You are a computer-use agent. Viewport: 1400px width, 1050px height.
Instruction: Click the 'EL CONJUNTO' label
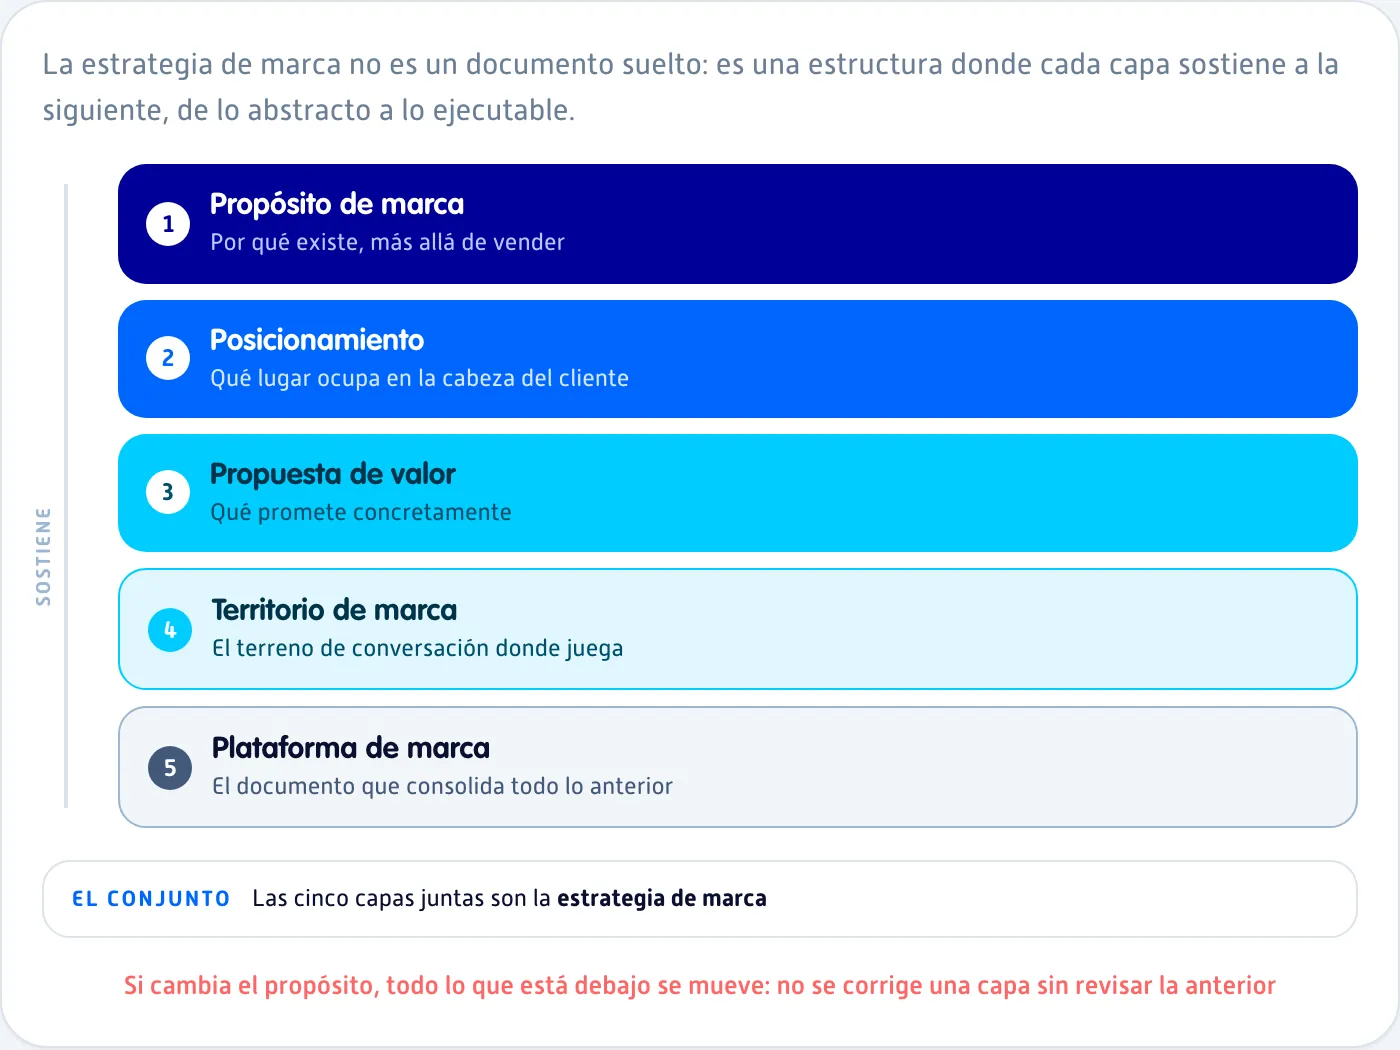[x=151, y=899]
